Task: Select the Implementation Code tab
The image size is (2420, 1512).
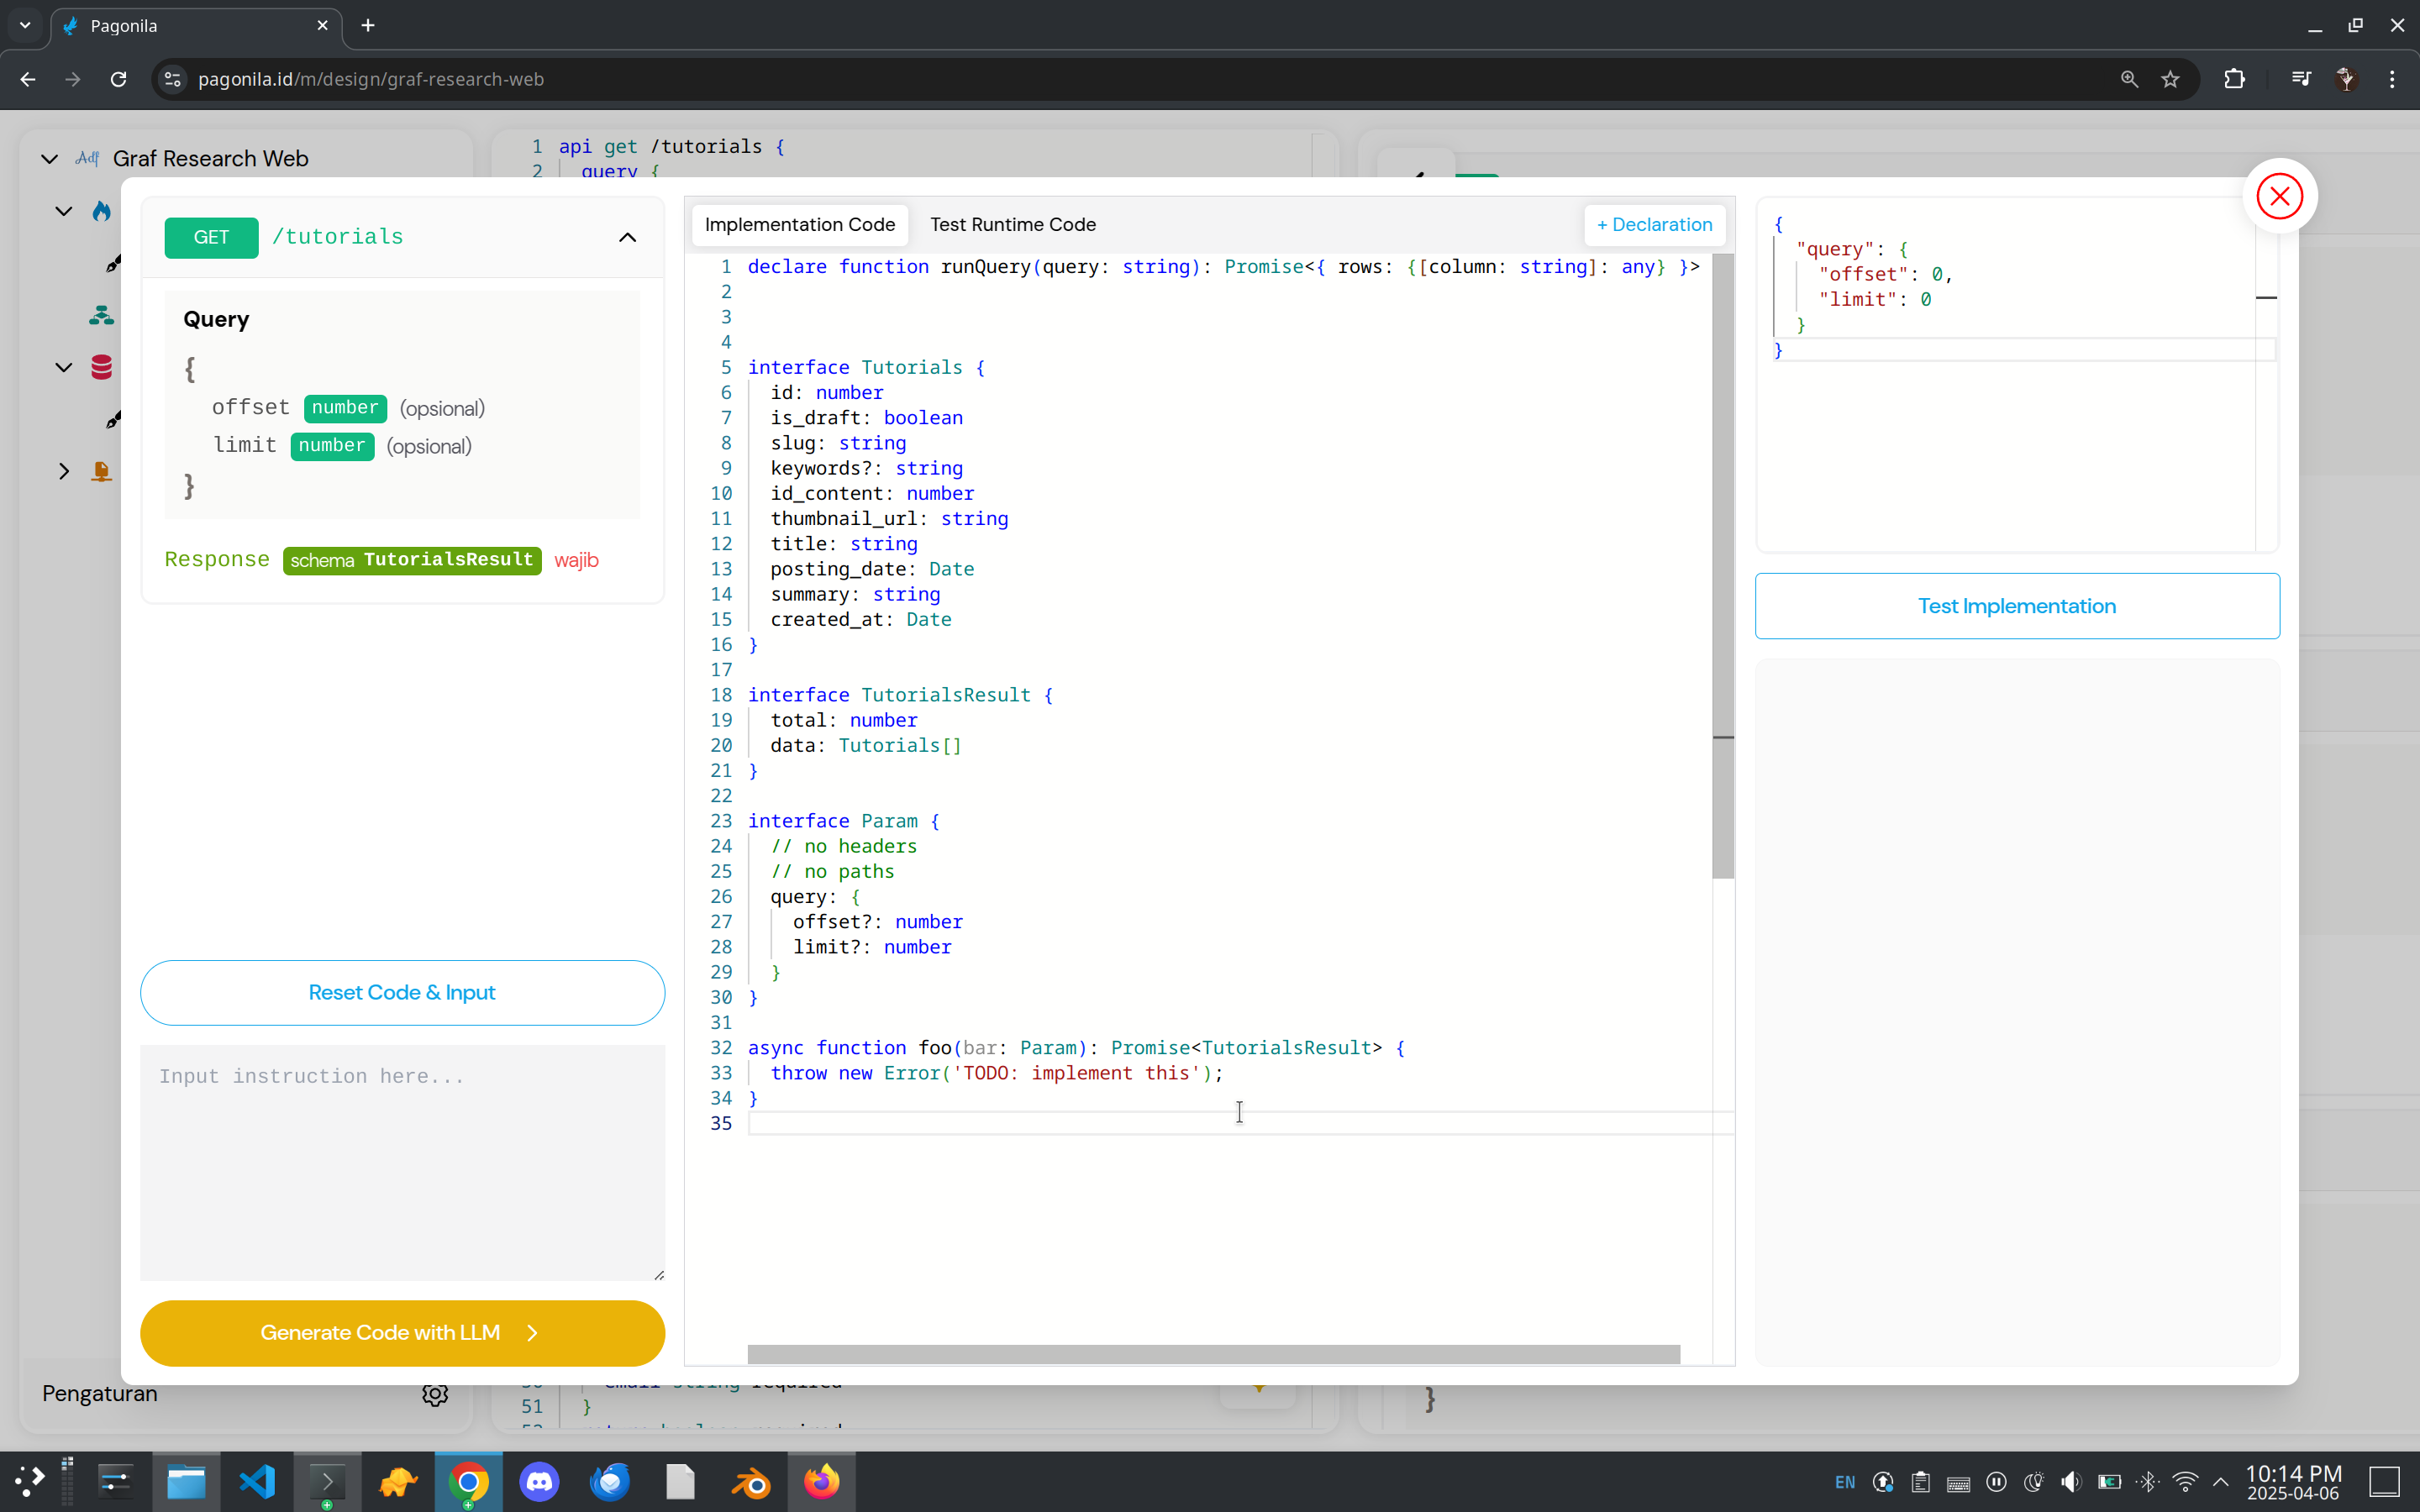Action: pyautogui.click(x=799, y=225)
